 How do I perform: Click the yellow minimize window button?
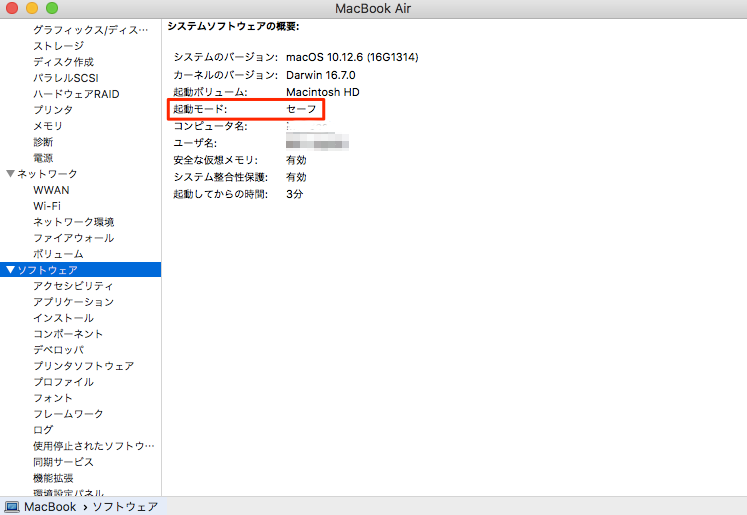(32, 8)
